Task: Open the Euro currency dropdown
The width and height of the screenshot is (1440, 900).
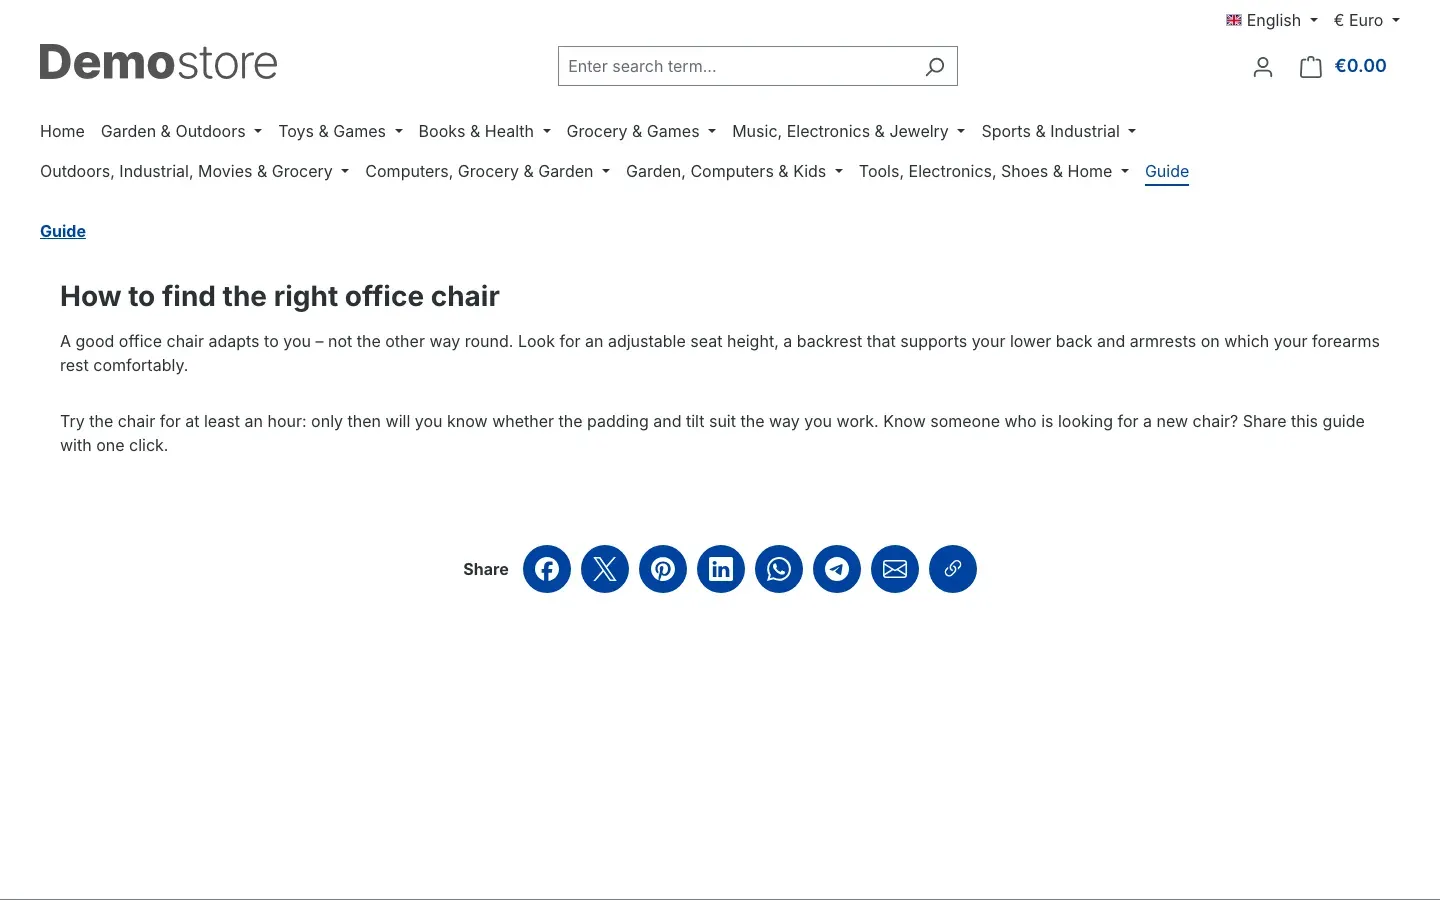Action: coord(1367,20)
